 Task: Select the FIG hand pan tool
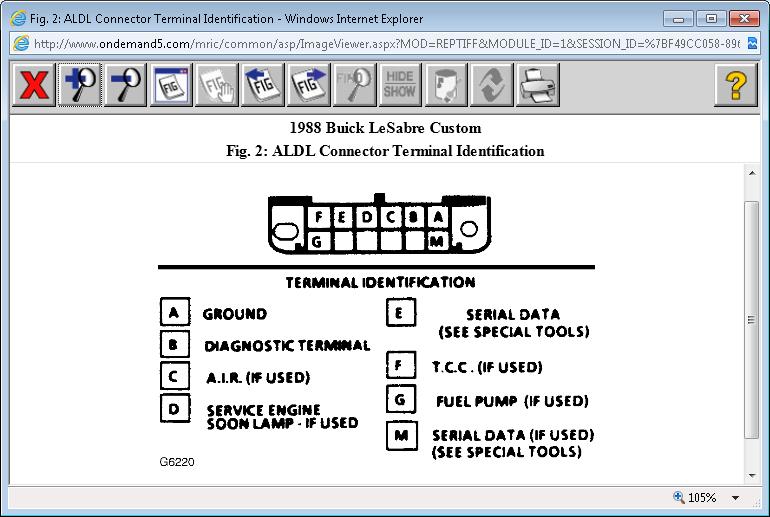(217, 85)
